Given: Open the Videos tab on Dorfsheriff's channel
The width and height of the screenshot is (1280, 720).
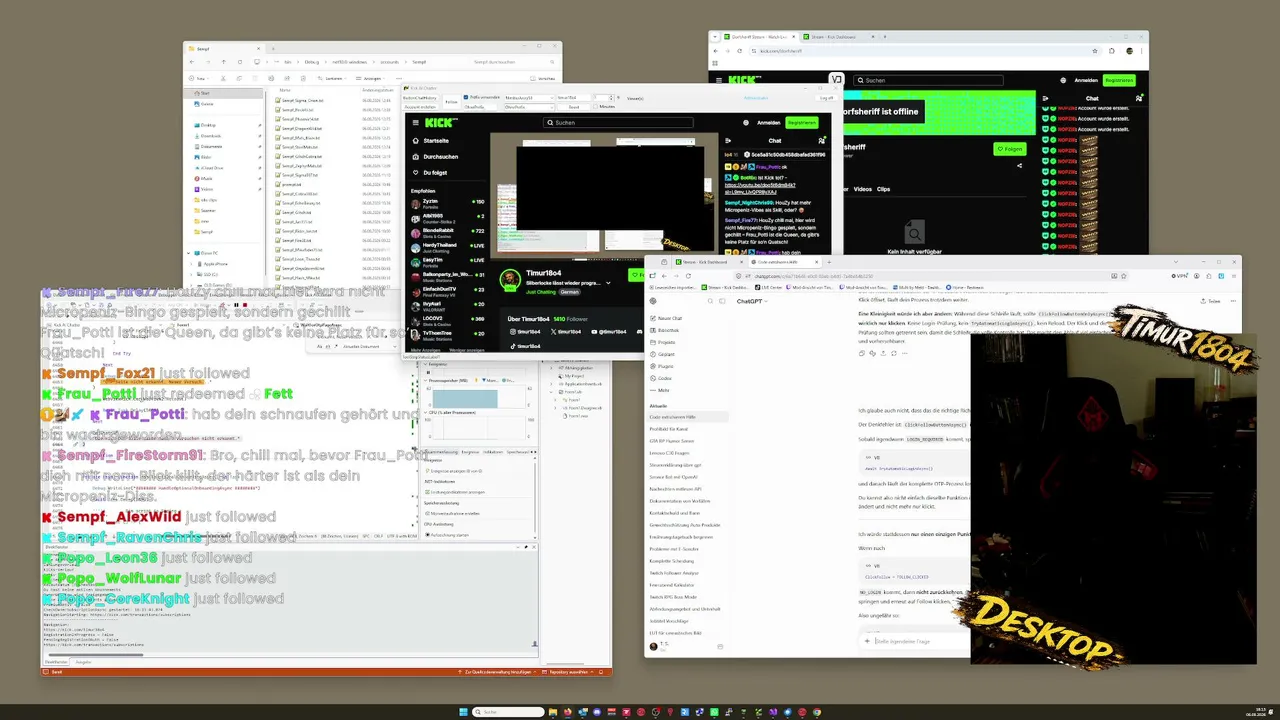Looking at the screenshot, I should point(862,189).
